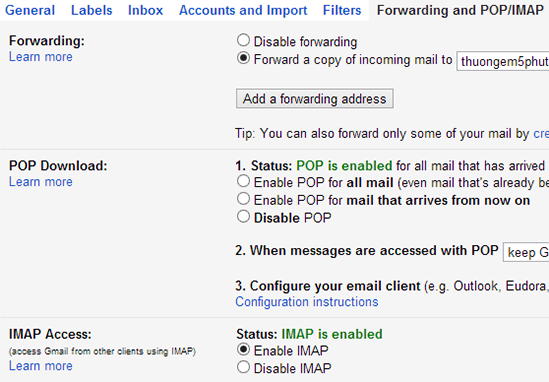Select Forwarding and POP/IMAP tab
This screenshot has height=382, width=549.
click(460, 10)
